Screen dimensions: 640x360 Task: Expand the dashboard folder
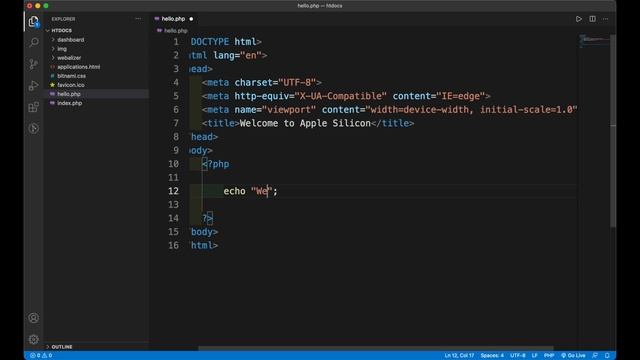pos(70,40)
